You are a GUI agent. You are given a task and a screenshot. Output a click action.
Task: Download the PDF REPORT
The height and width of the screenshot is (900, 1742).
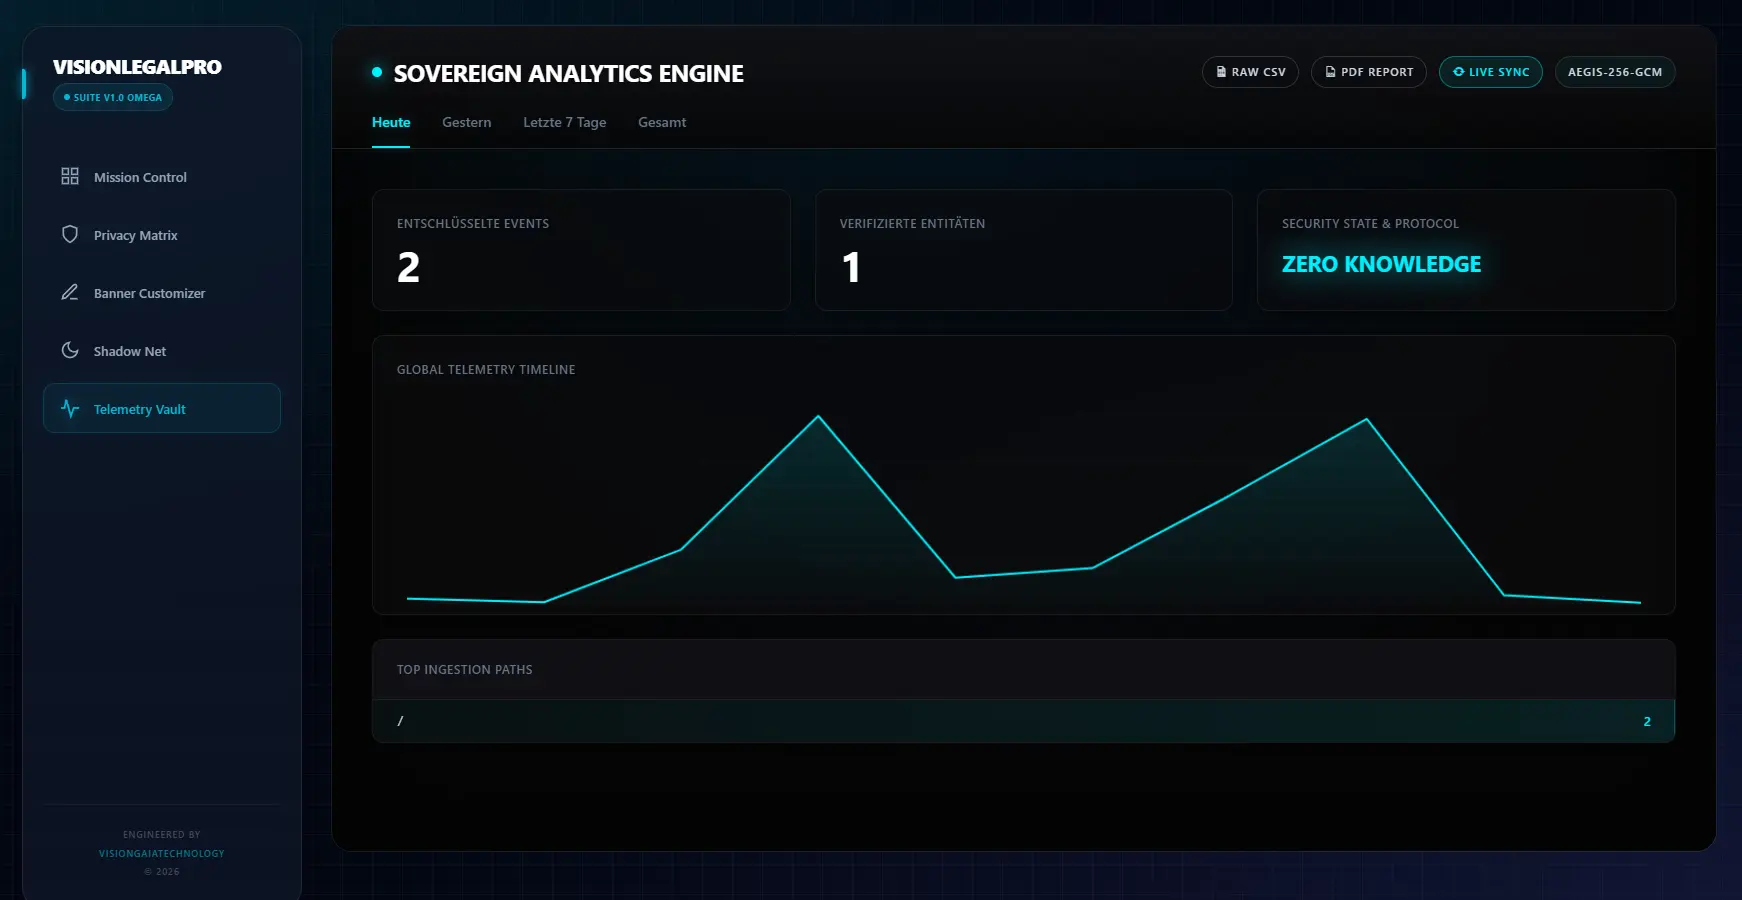(x=1369, y=72)
